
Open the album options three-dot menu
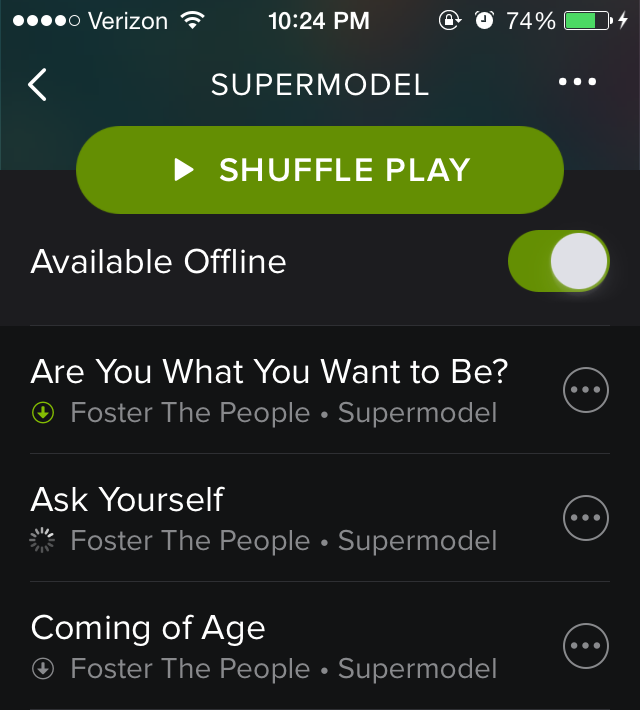[577, 83]
